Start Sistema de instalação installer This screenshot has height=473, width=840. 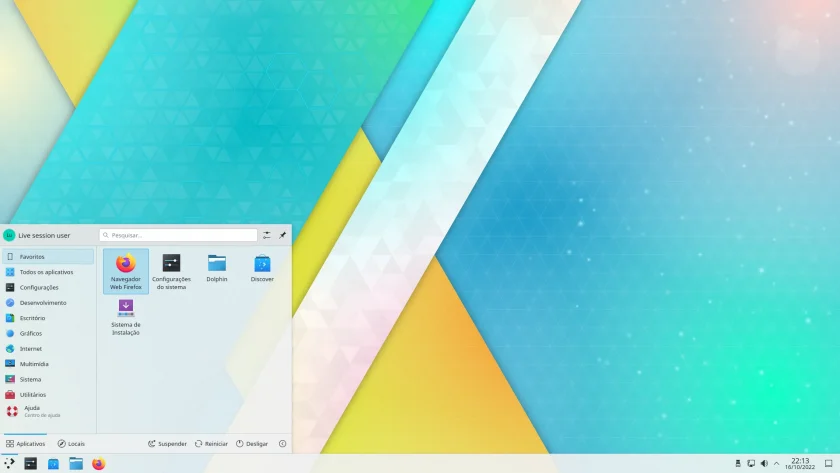pyautogui.click(x=126, y=317)
